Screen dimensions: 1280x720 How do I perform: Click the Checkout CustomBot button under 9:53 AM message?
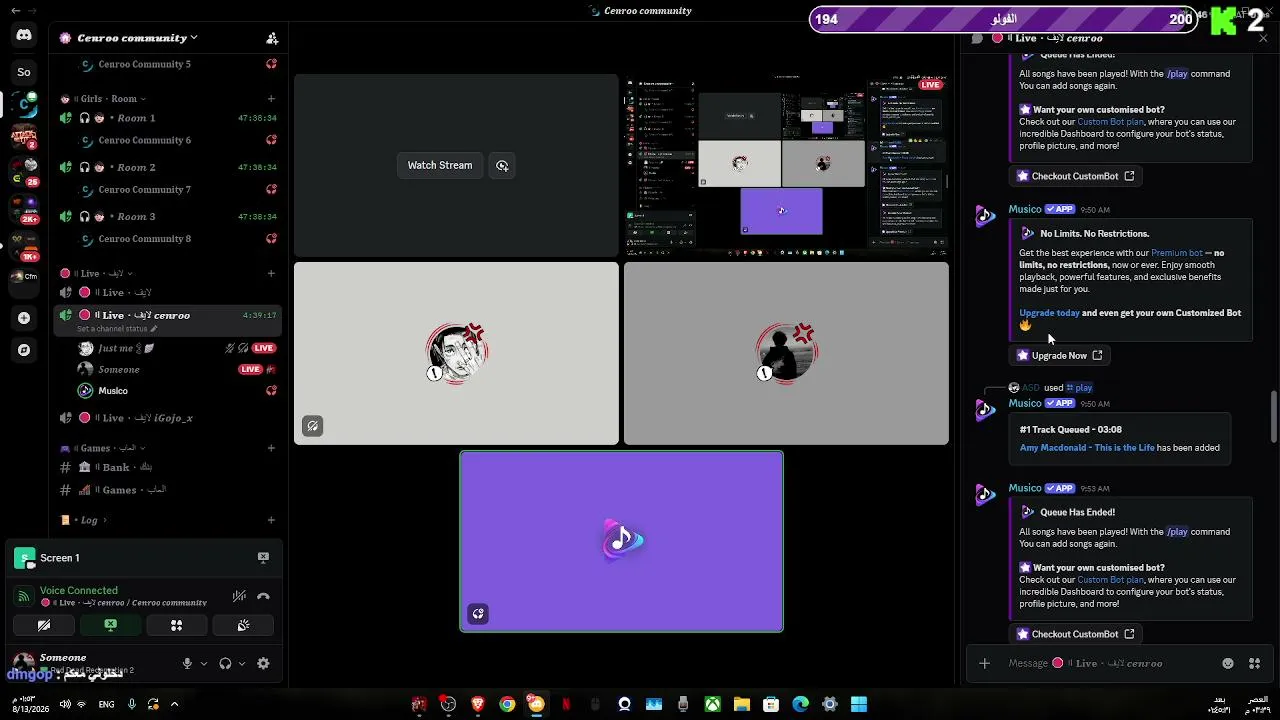[x=1075, y=634]
